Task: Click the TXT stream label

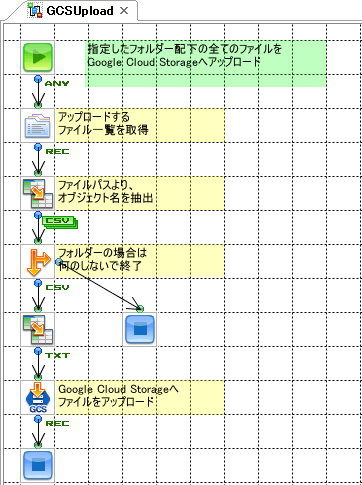Action: click(57, 356)
